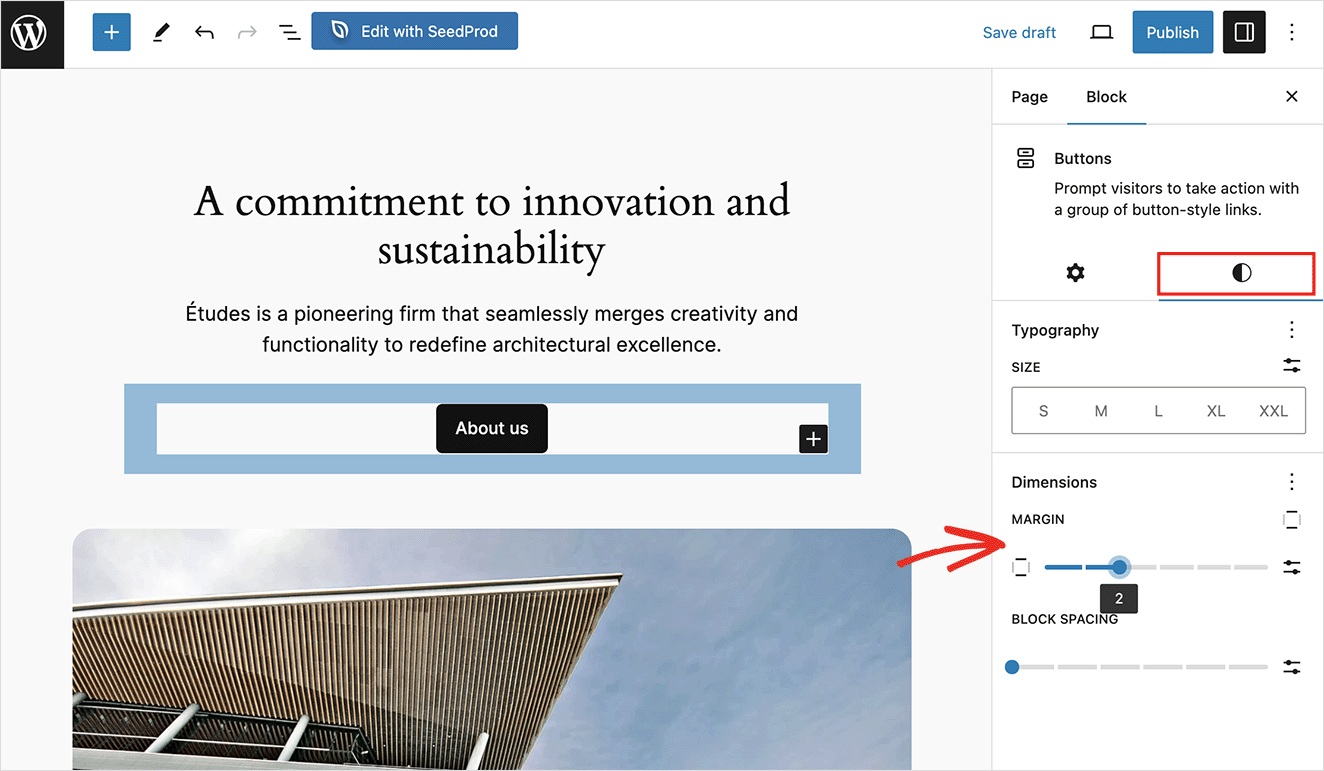1324x771 pixels.
Task: Open the editor options kebab menu
Action: pos(1292,32)
